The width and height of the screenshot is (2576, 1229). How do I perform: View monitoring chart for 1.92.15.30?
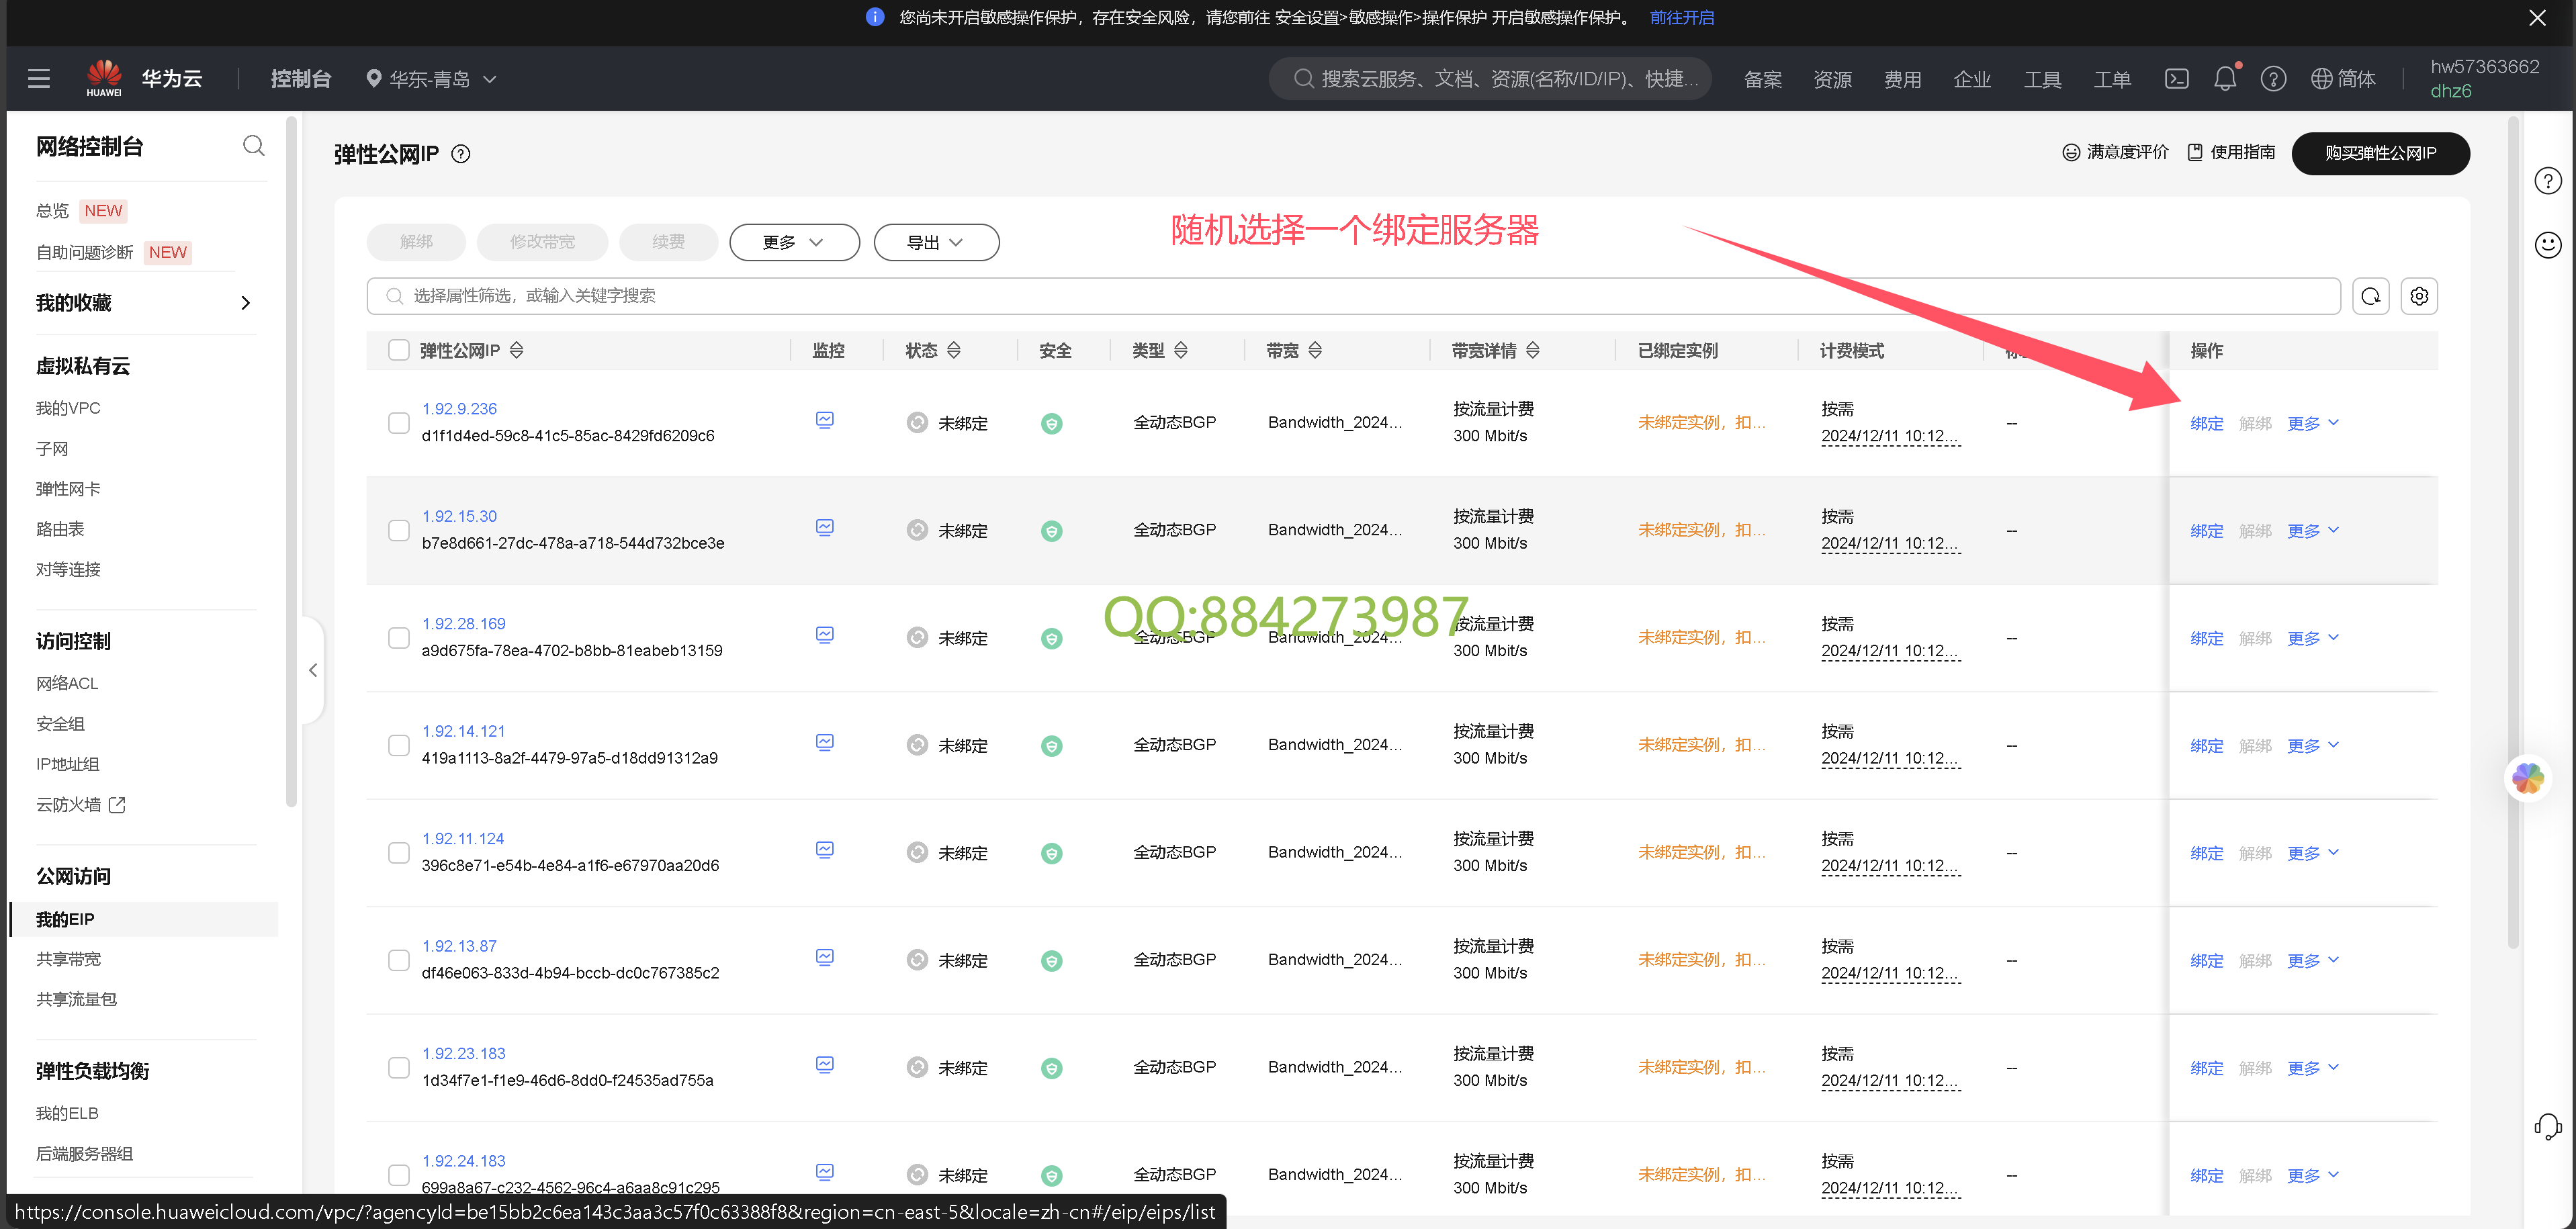824,527
